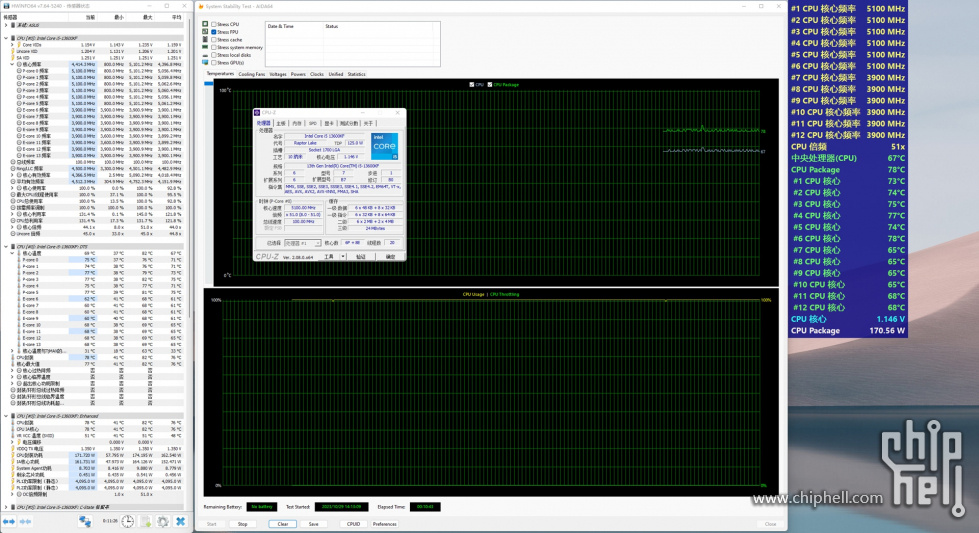Collapse CPU Enhanced sensor group in HWiNFO
The height and width of the screenshot is (533, 979).
[x=6, y=416]
